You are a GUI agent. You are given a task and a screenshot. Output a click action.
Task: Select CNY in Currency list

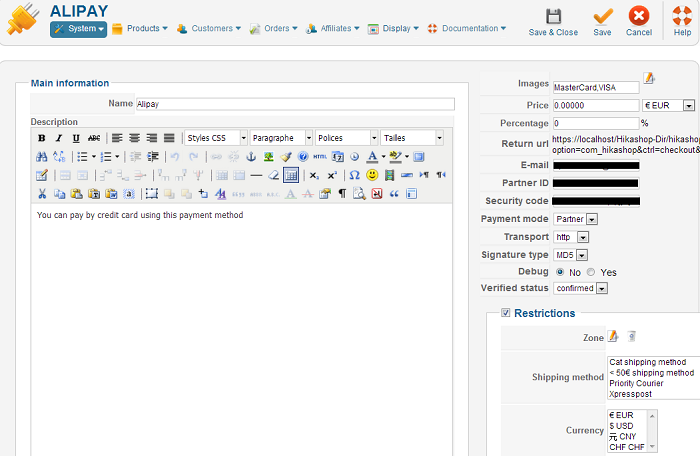pos(623,436)
